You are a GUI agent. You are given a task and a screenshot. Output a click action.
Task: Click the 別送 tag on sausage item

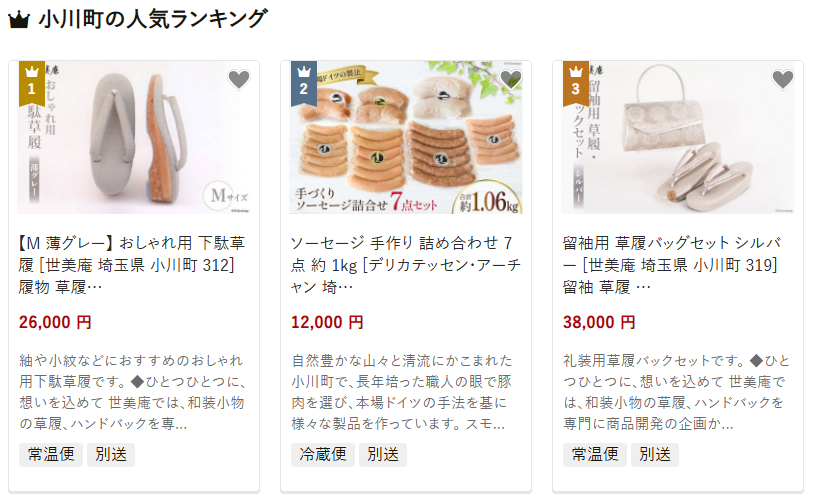(x=383, y=455)
